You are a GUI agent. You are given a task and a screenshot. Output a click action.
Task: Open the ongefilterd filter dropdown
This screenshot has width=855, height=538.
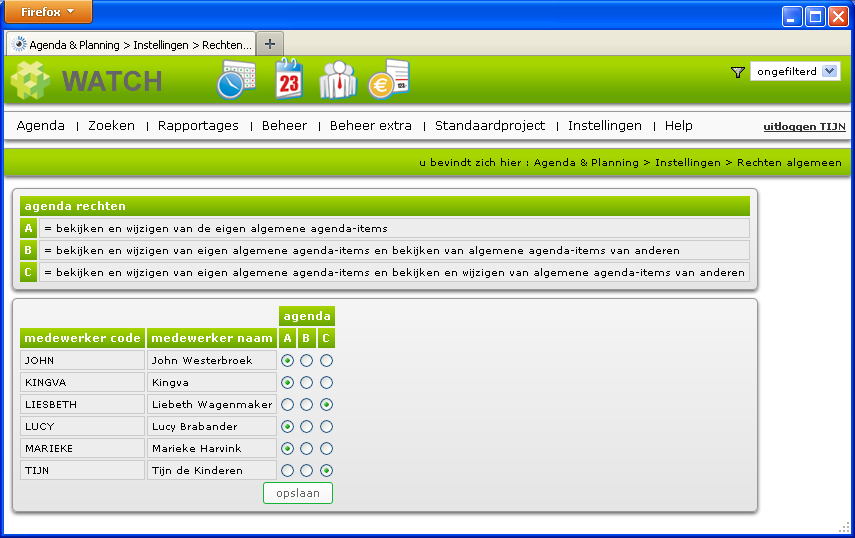click(795, 71)
